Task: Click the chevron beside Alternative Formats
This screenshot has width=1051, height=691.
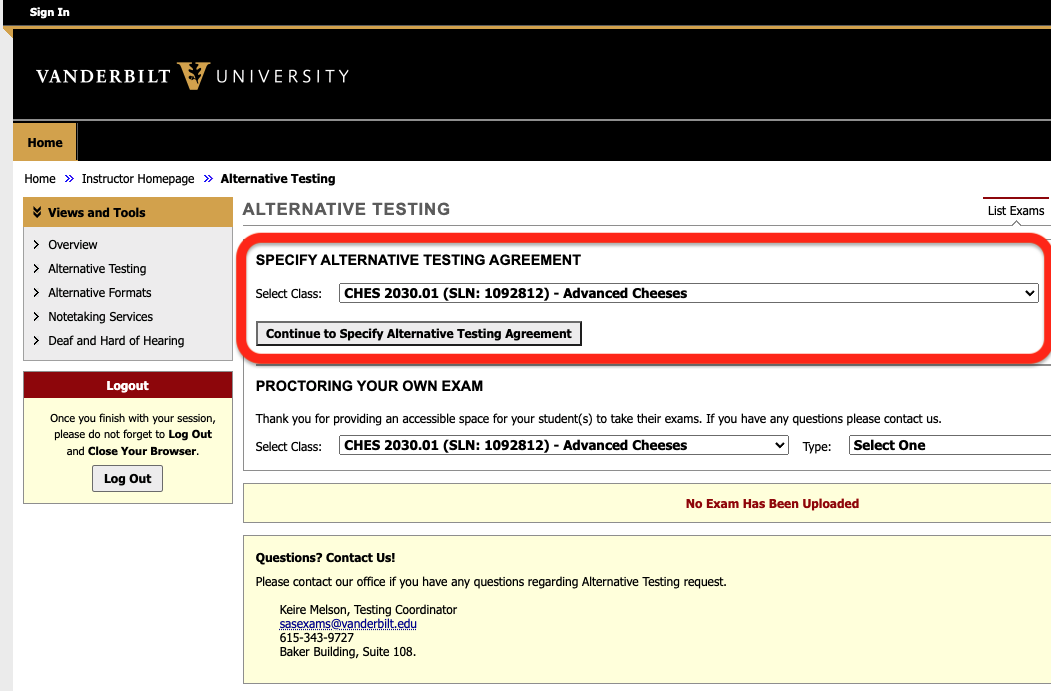Action: pos(38,292)
